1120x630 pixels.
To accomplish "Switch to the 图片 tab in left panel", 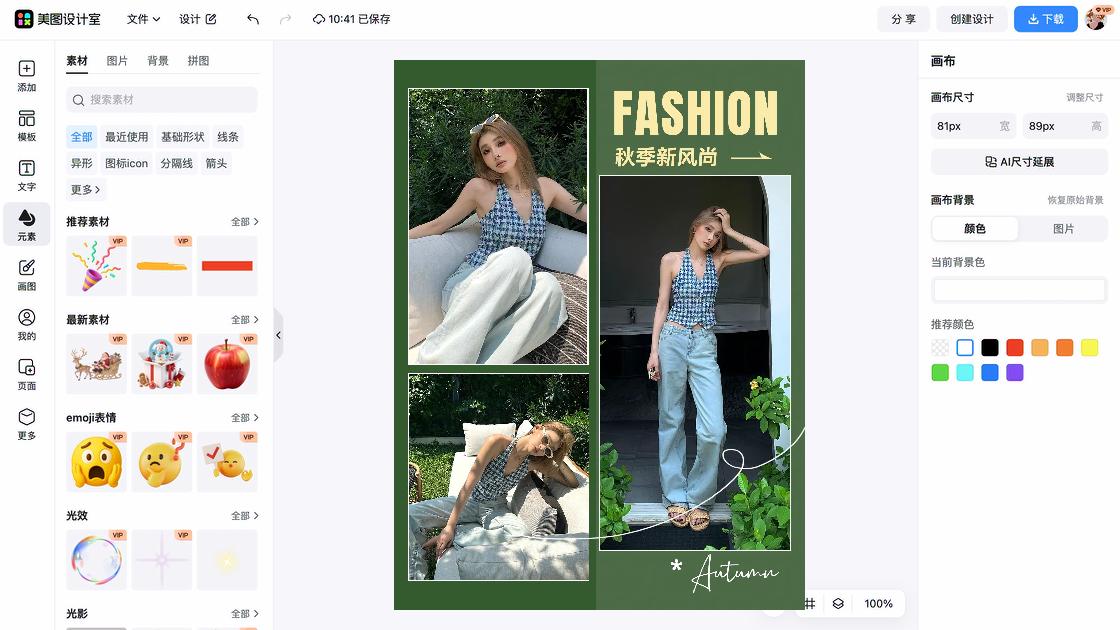I will tap(117, 61).
